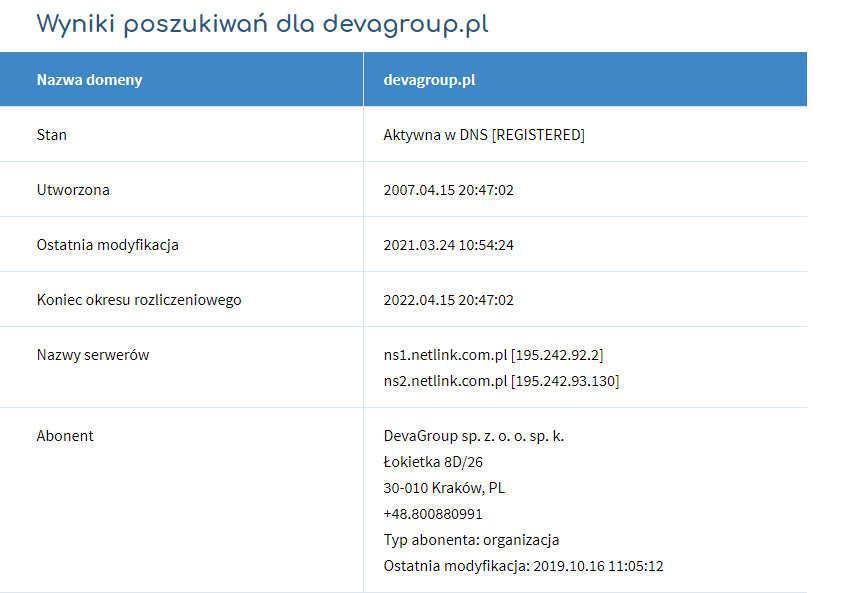Click the 'ns1.netlink.com.pl [195.242.92.2]' entry
Image resolution: width=845 pixels, height=593 pixels.
[493, 355]
